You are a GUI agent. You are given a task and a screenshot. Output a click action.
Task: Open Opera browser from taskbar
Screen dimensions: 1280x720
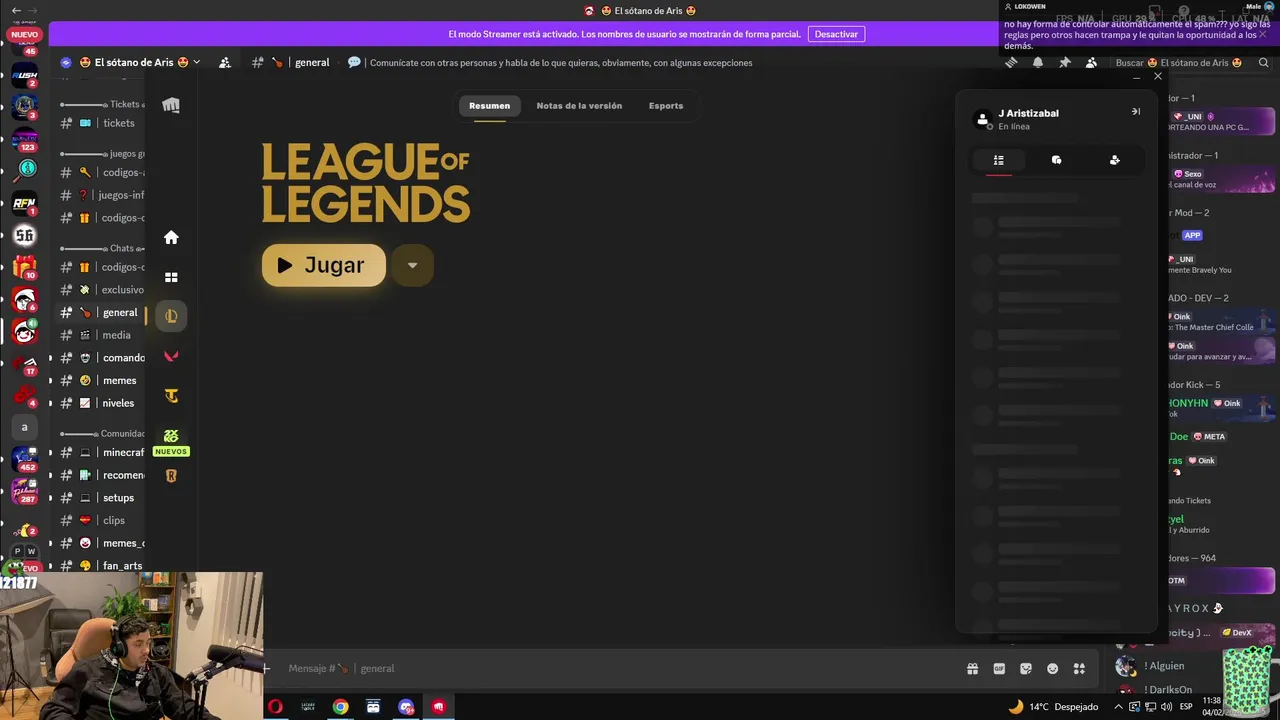point(275,706)
